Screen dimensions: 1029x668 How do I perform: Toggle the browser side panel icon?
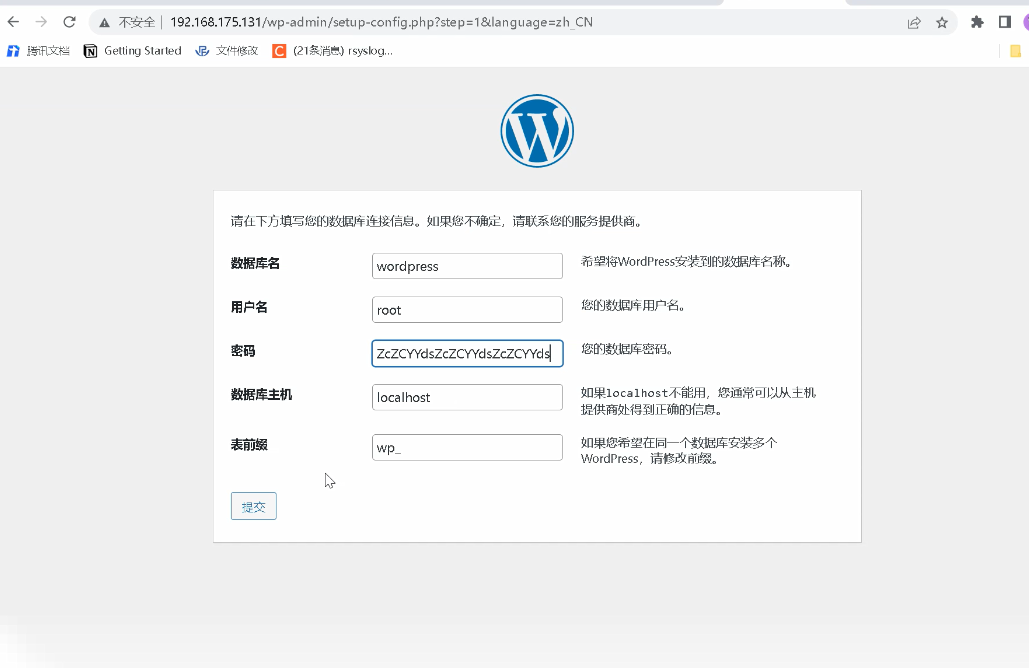1005,22
